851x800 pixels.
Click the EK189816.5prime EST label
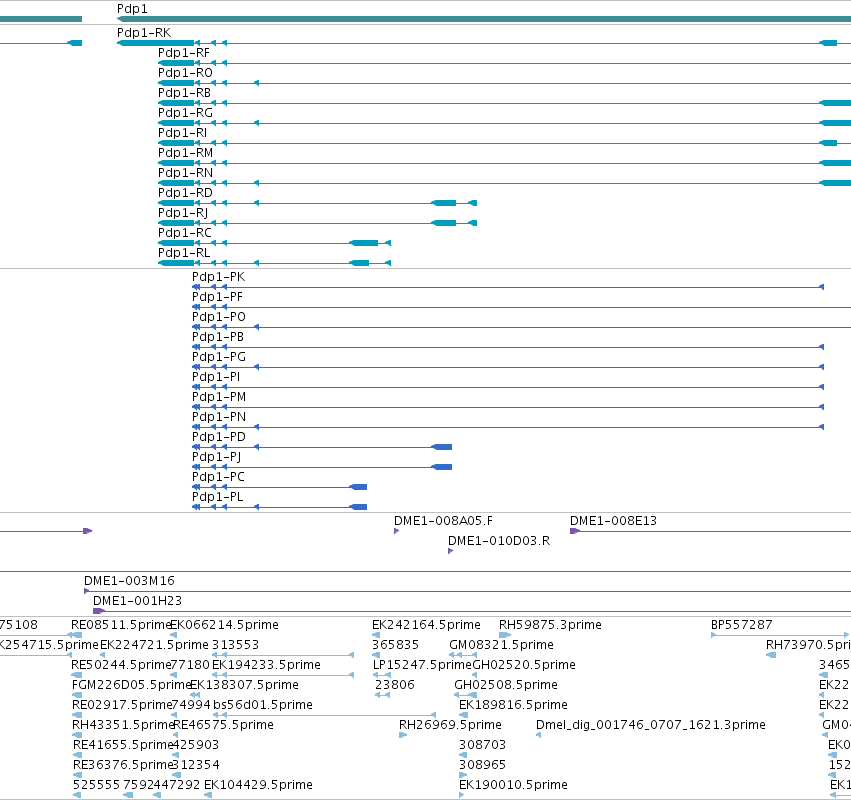(x=513, y=705)
